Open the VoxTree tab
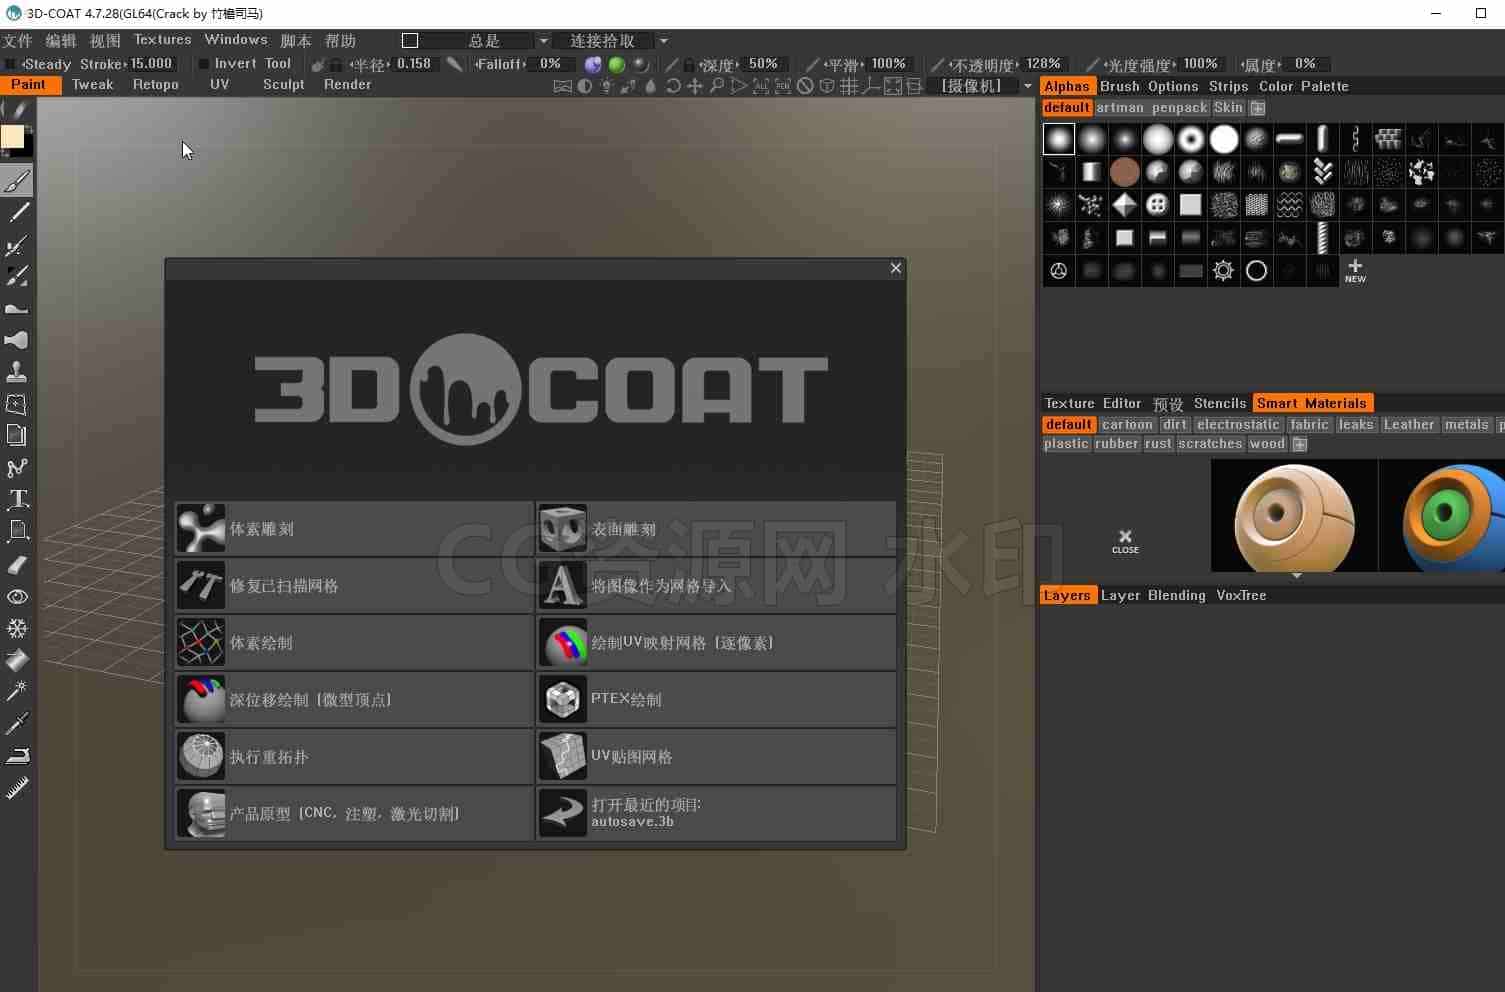 [x=1242, y=595]
